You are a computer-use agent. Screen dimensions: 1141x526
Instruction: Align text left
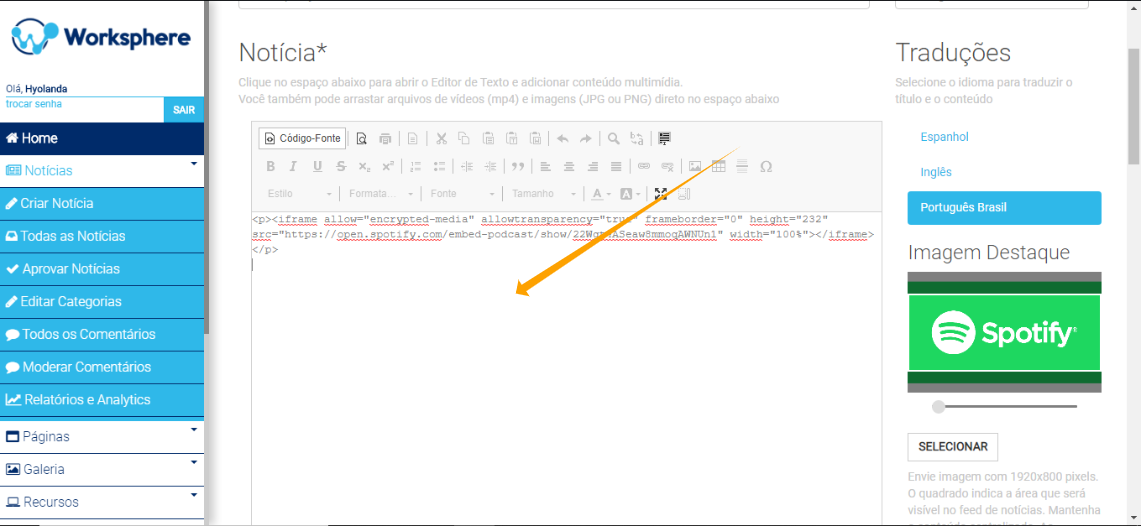545,167
